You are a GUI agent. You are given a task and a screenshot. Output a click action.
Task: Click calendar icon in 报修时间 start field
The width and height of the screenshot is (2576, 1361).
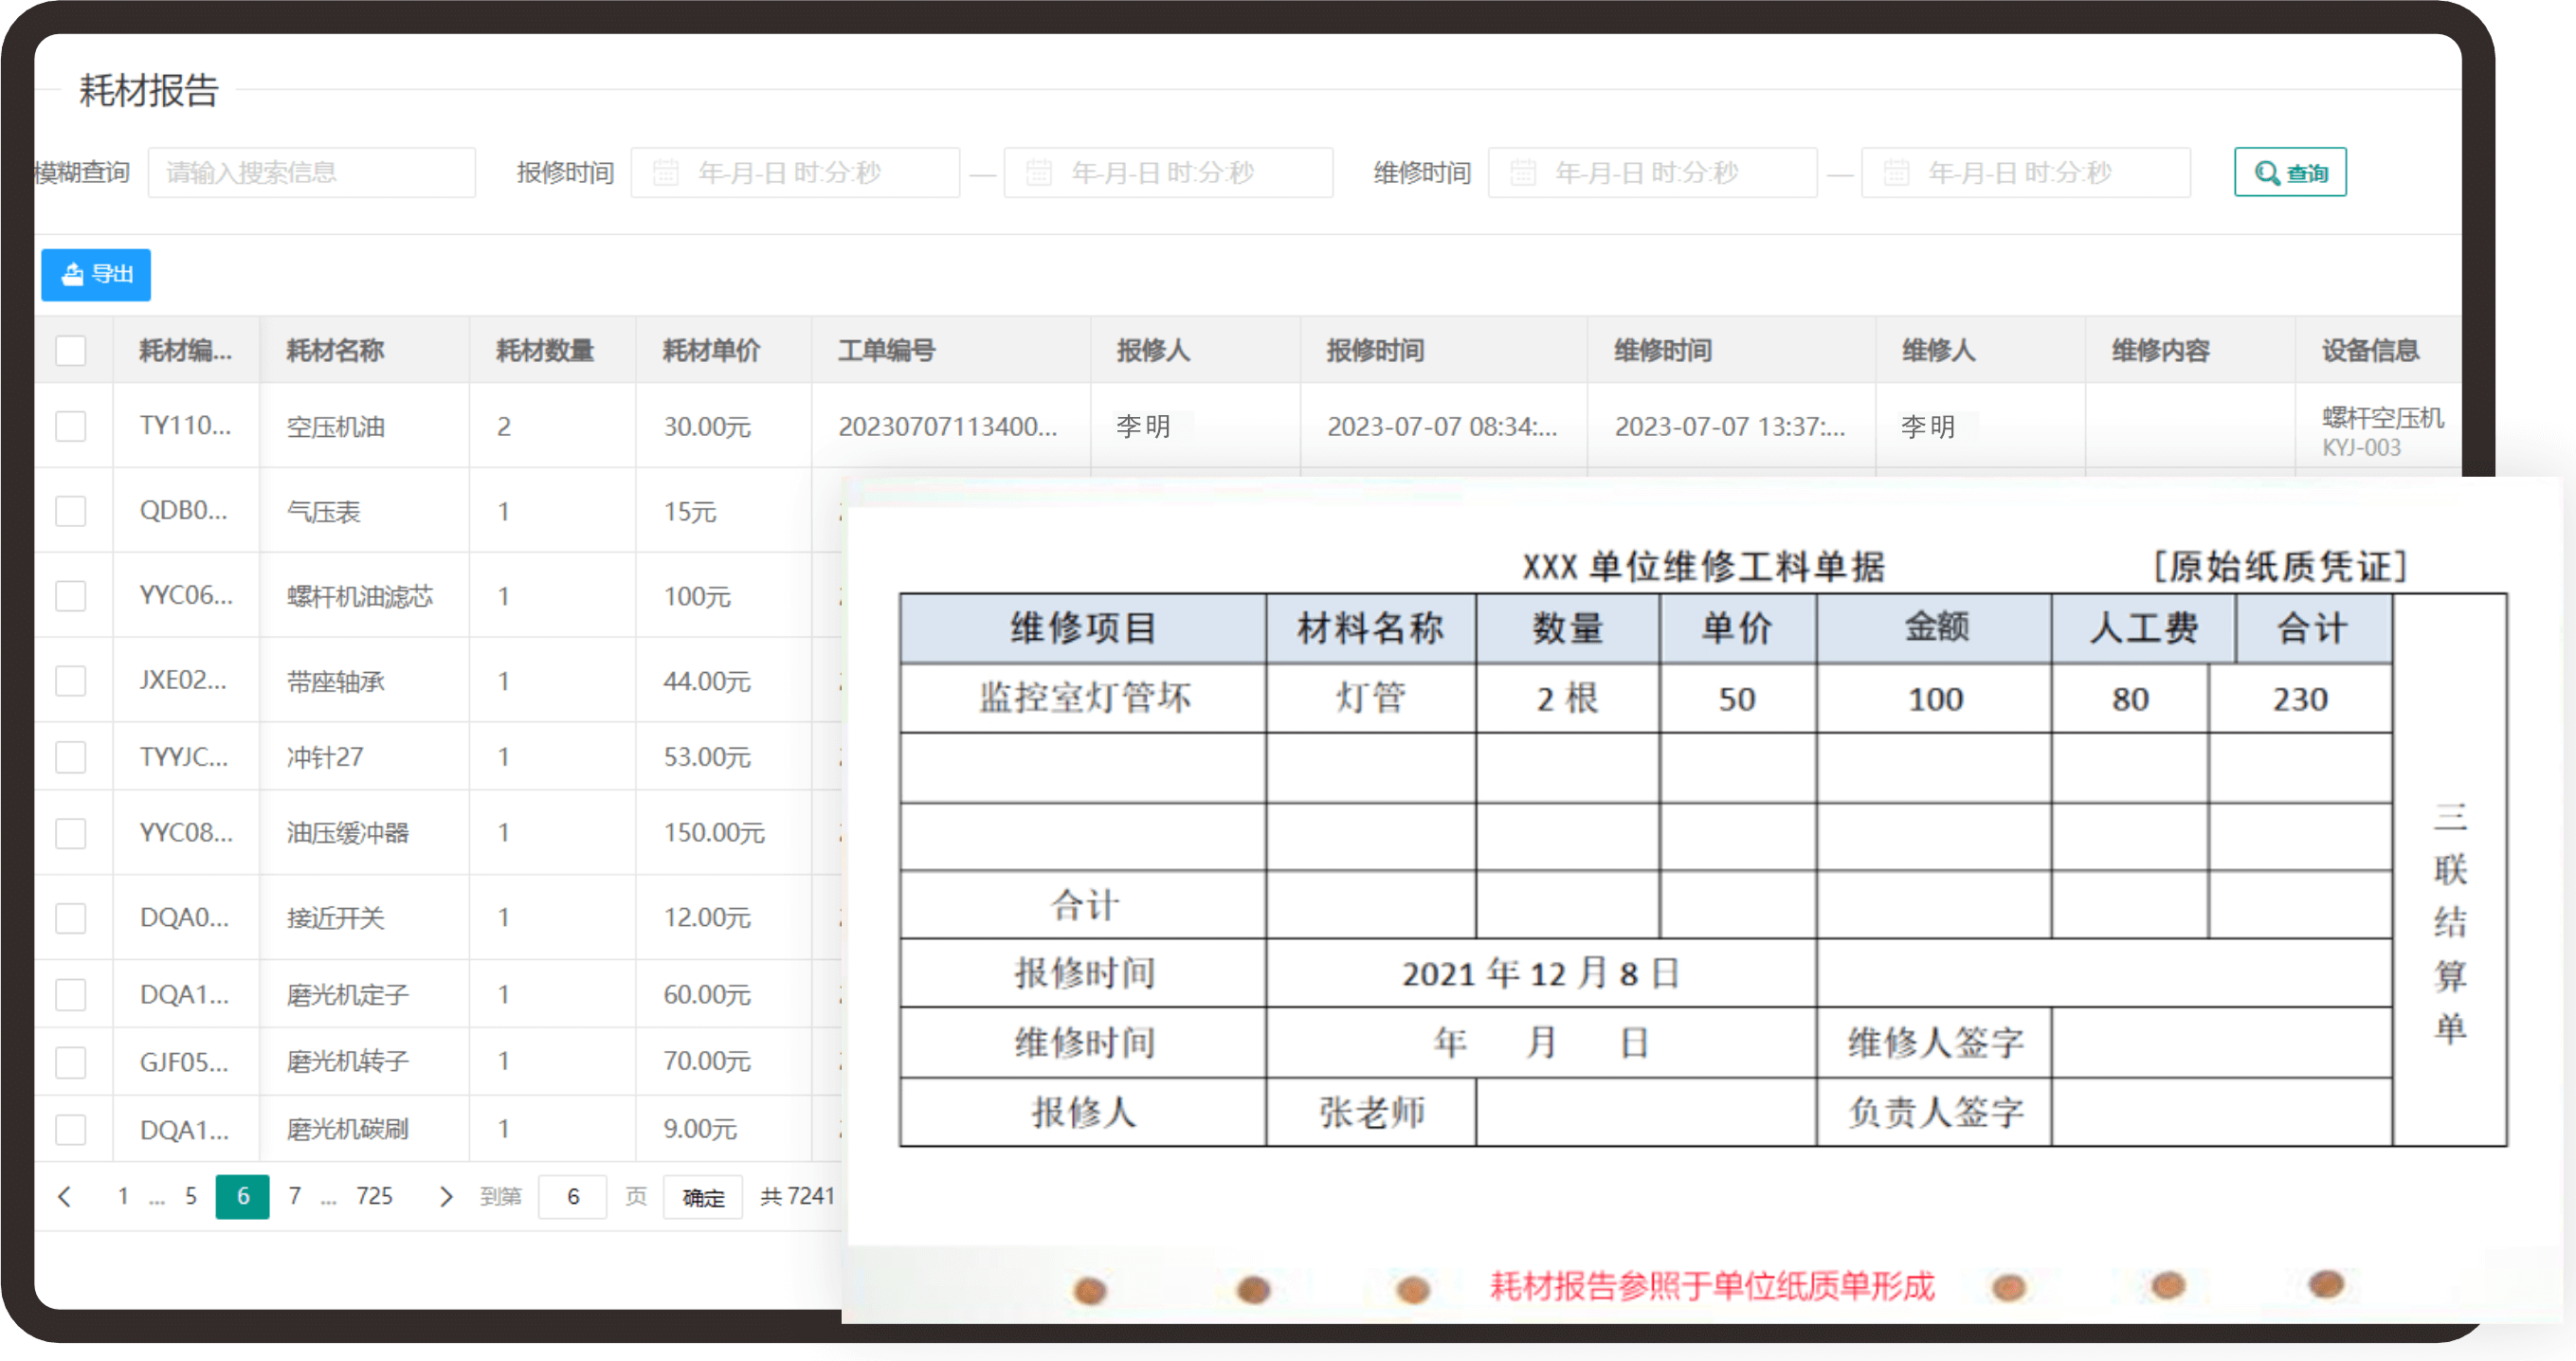[666, 173]
